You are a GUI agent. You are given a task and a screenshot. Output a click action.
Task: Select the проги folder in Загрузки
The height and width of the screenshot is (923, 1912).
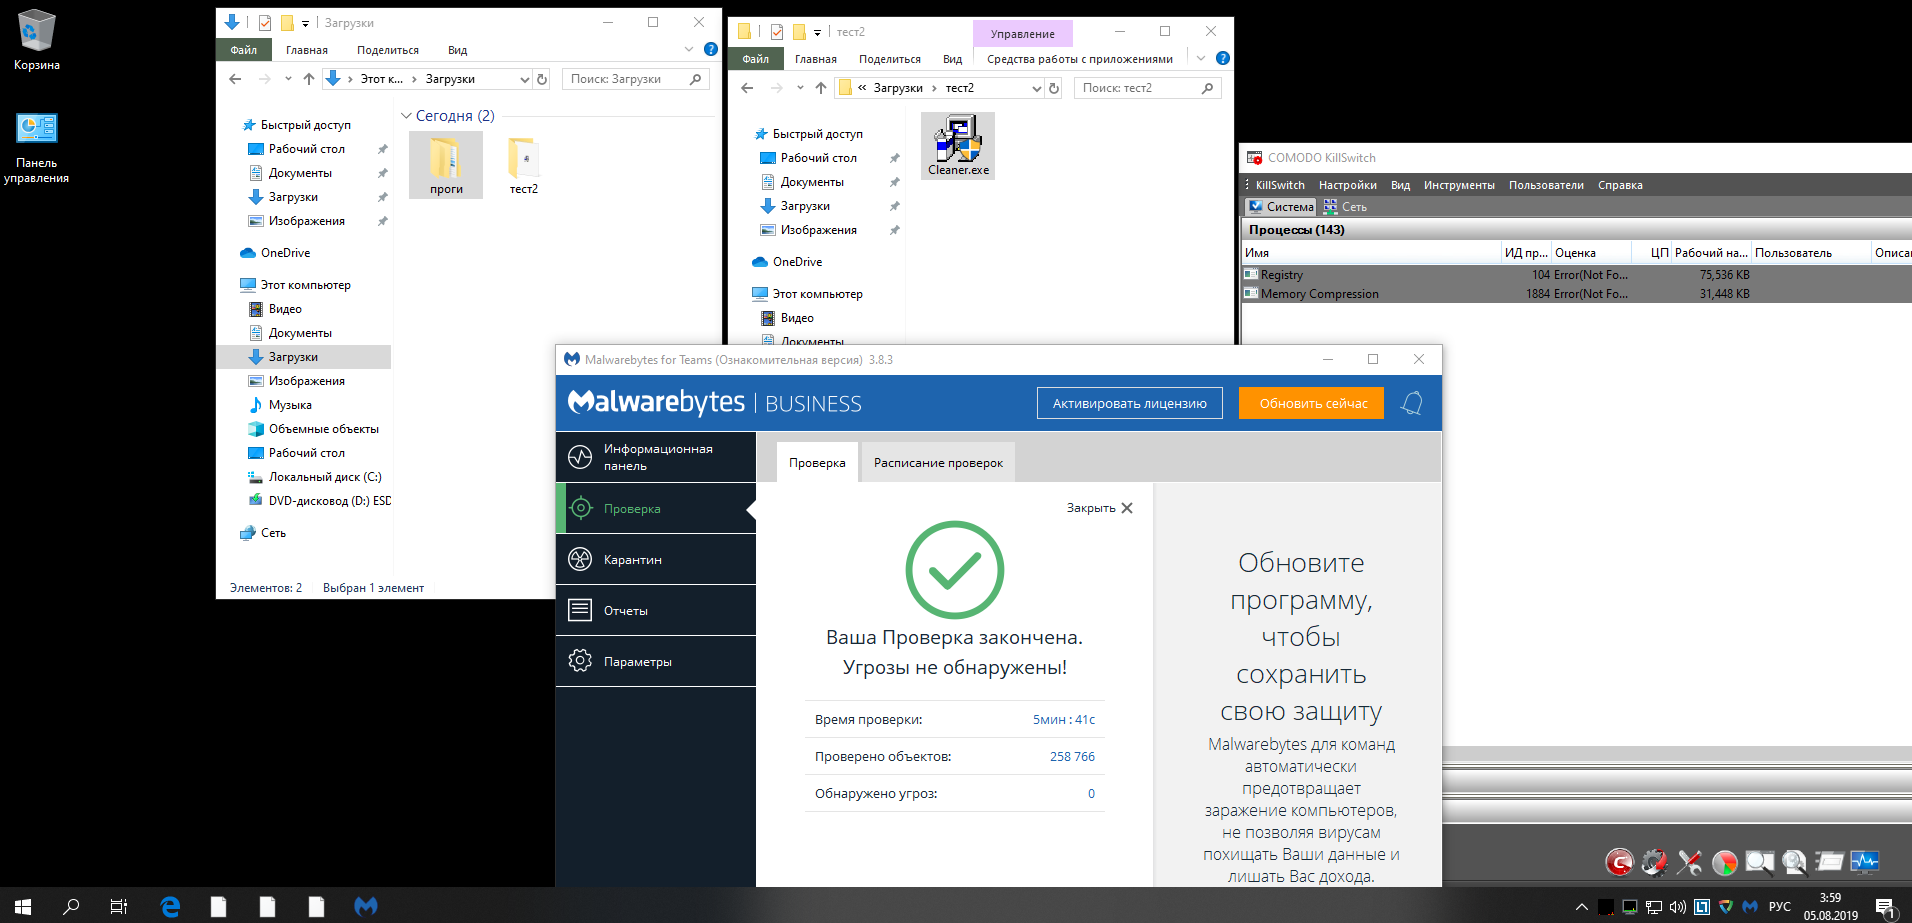tap(446, 164)
